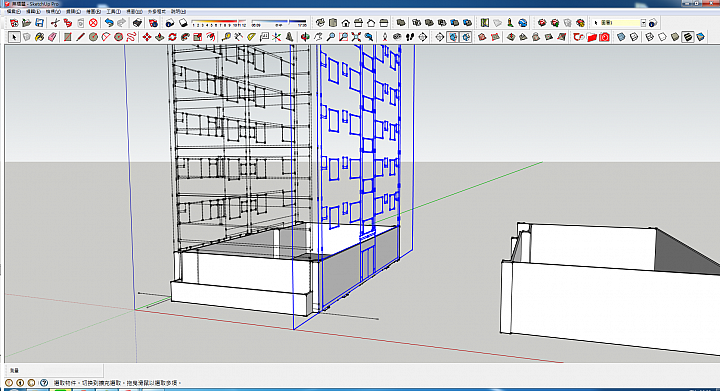This screenshot has width=720, height=391.
Task: Choose the Follow Me tool
Action: [186, 37]
